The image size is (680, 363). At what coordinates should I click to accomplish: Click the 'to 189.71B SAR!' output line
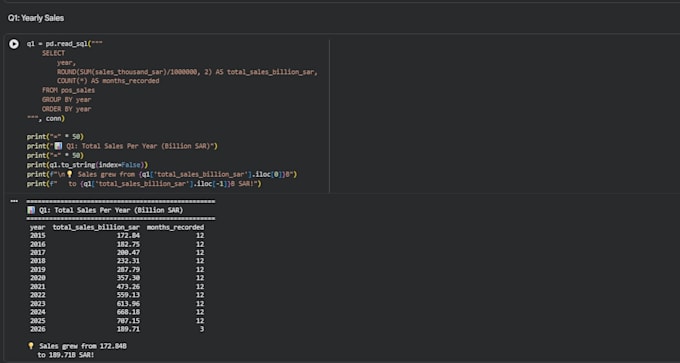click(x=66, y=355)
